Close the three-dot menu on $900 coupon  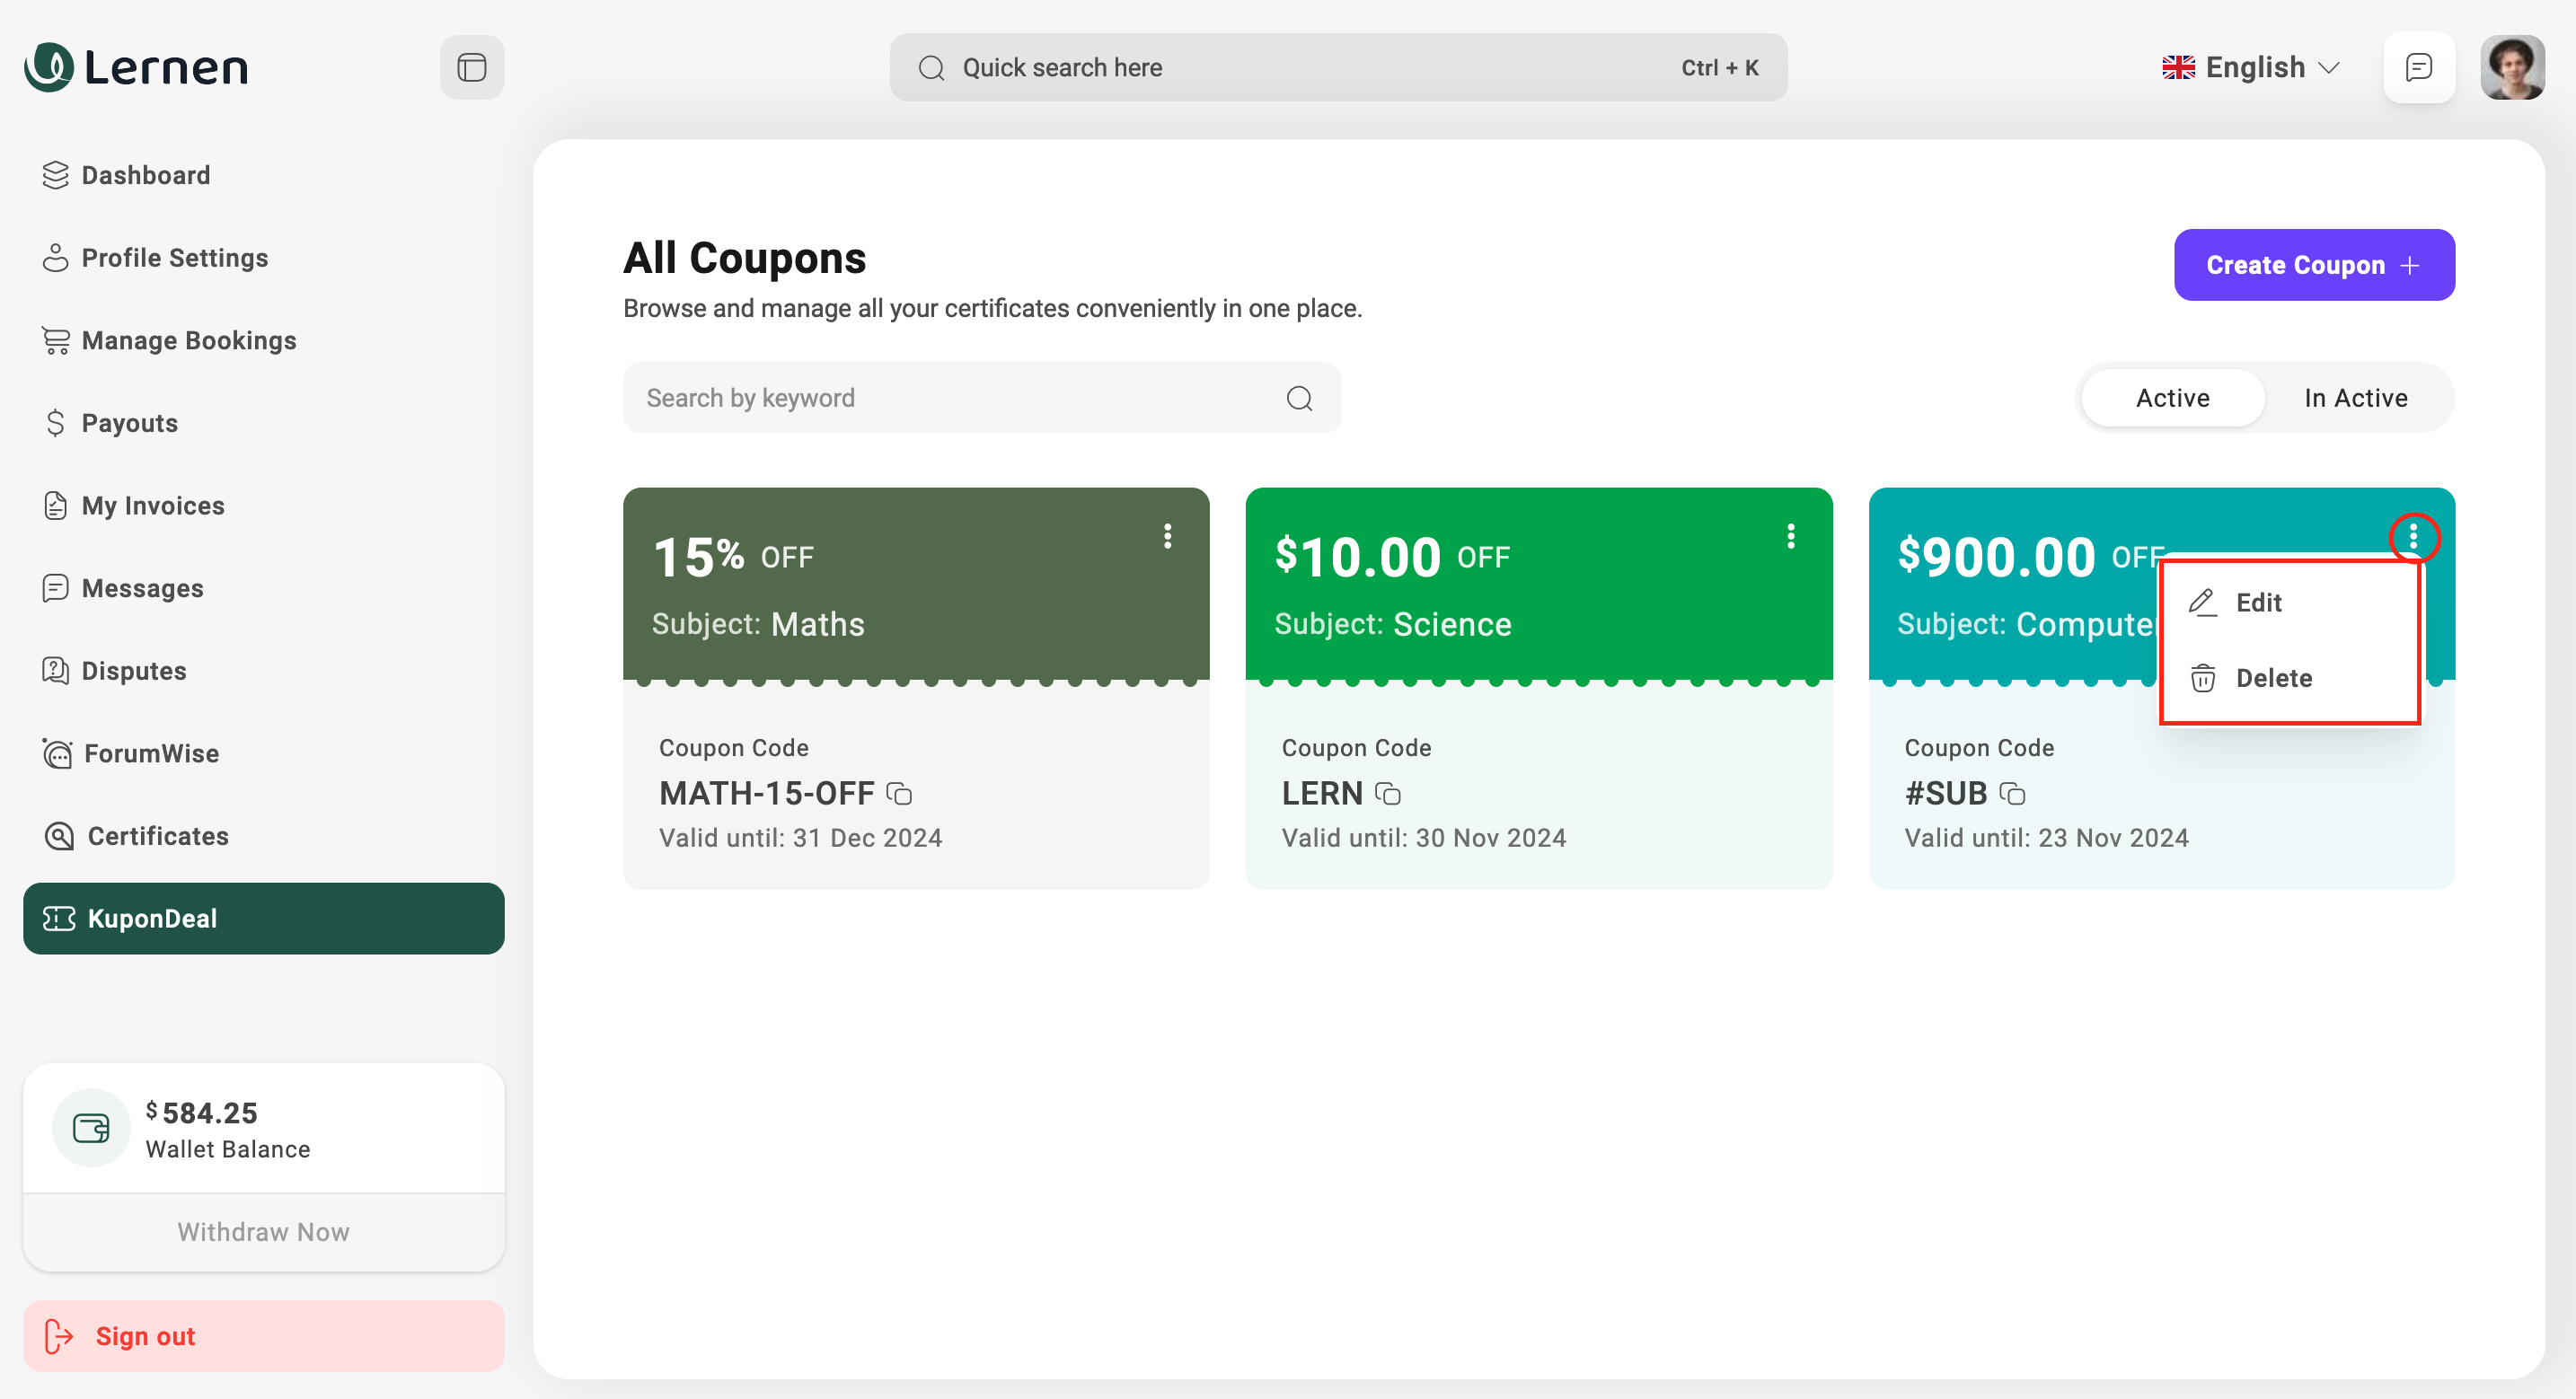coord(2413,537)
